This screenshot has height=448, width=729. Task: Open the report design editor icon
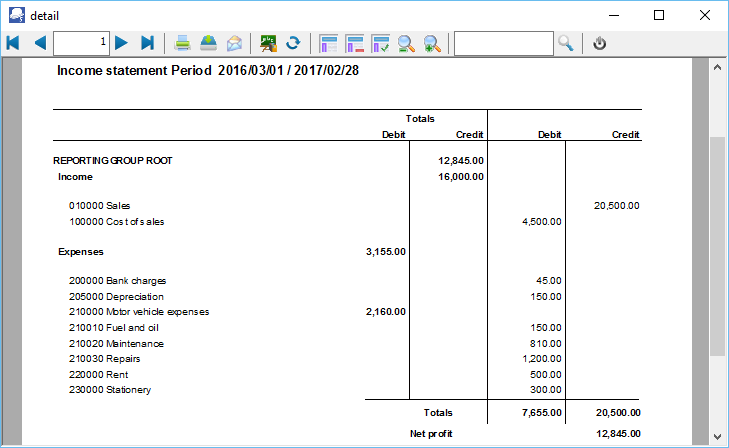pyautogui.click(x=268, y=43)
